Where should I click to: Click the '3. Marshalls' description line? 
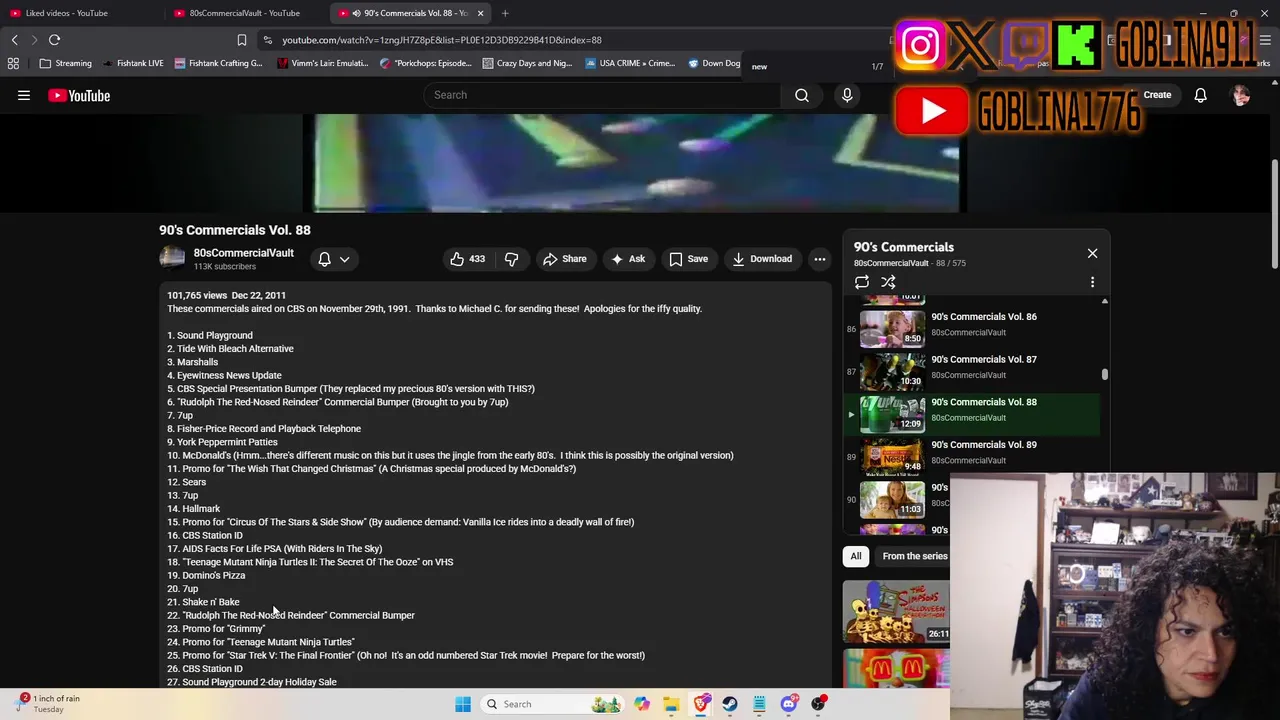(x=192, y=362)
